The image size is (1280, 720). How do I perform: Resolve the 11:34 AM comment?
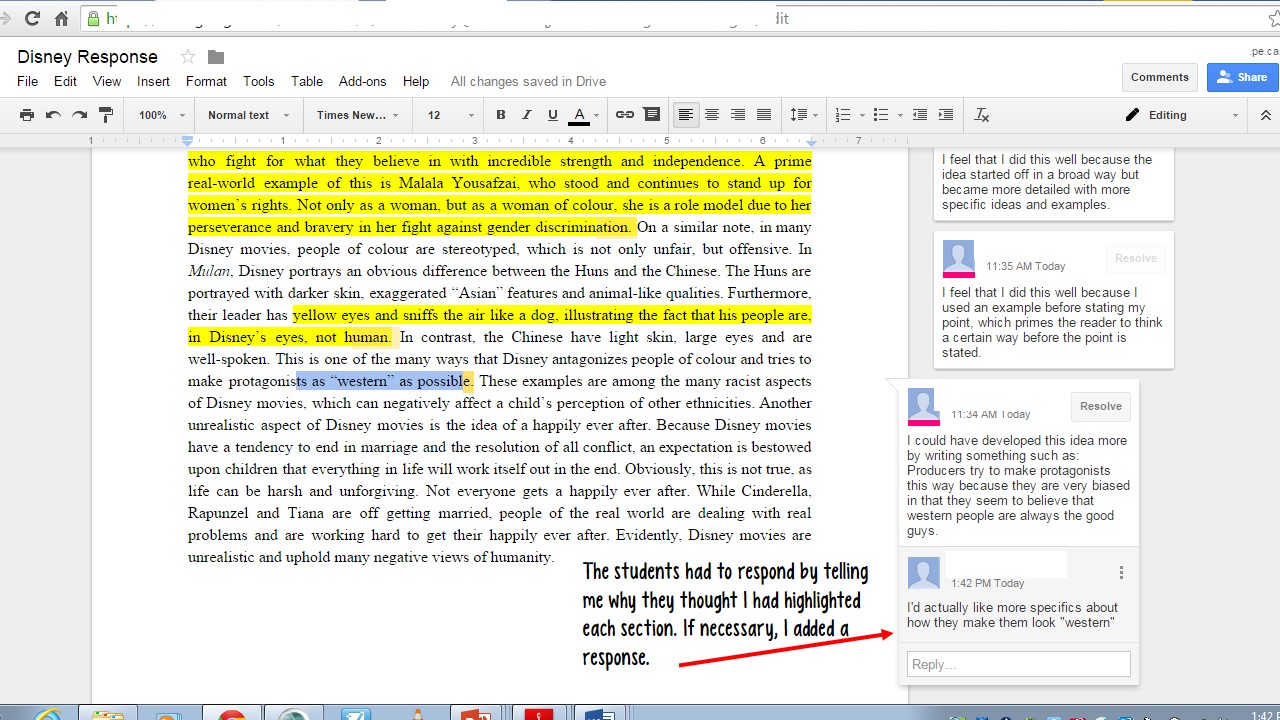(x=1100, y=406)
